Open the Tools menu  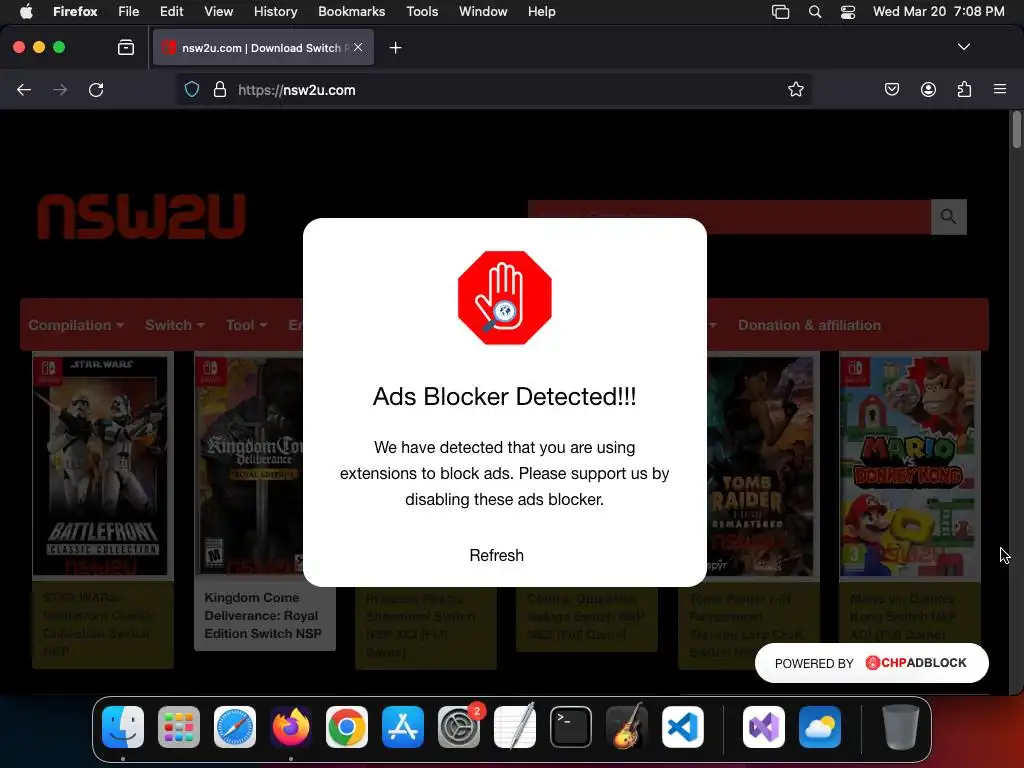click(x=422, y=11)
